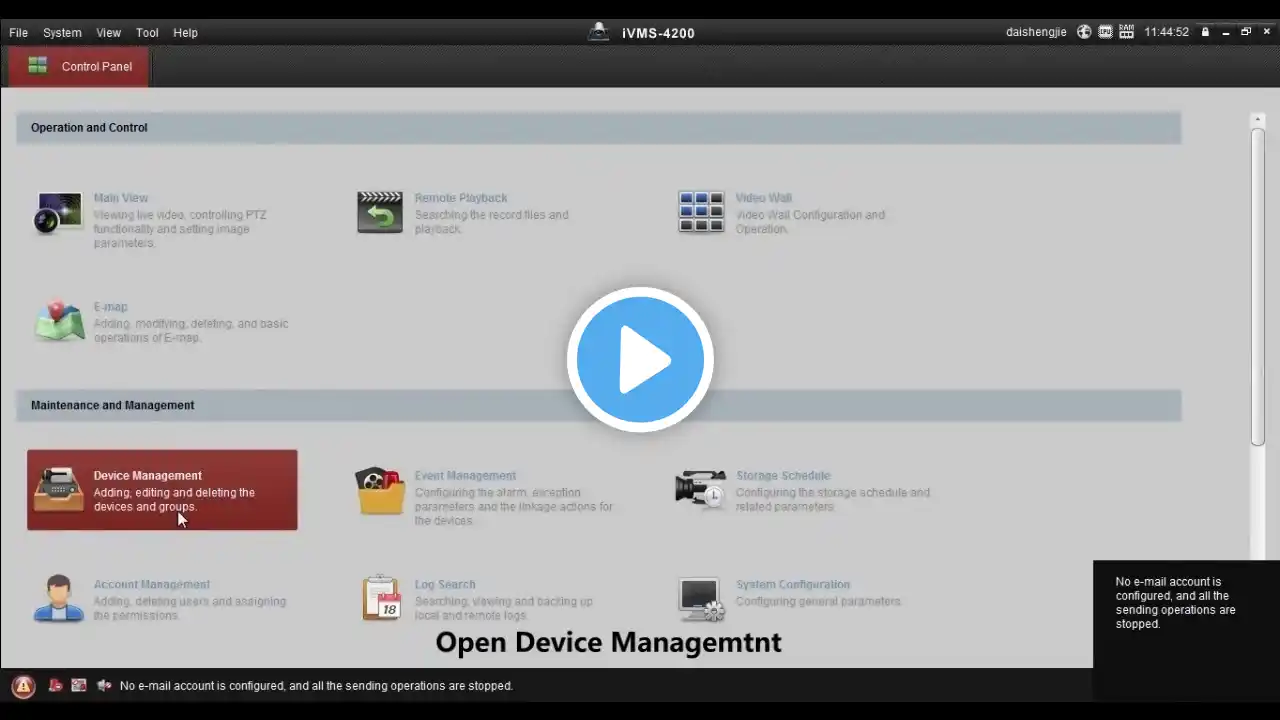The width and height of the screenshot is (1280, 720).
Task: Click the System Configuration title link
Action: pyautogui.click(x=793, y=585)
